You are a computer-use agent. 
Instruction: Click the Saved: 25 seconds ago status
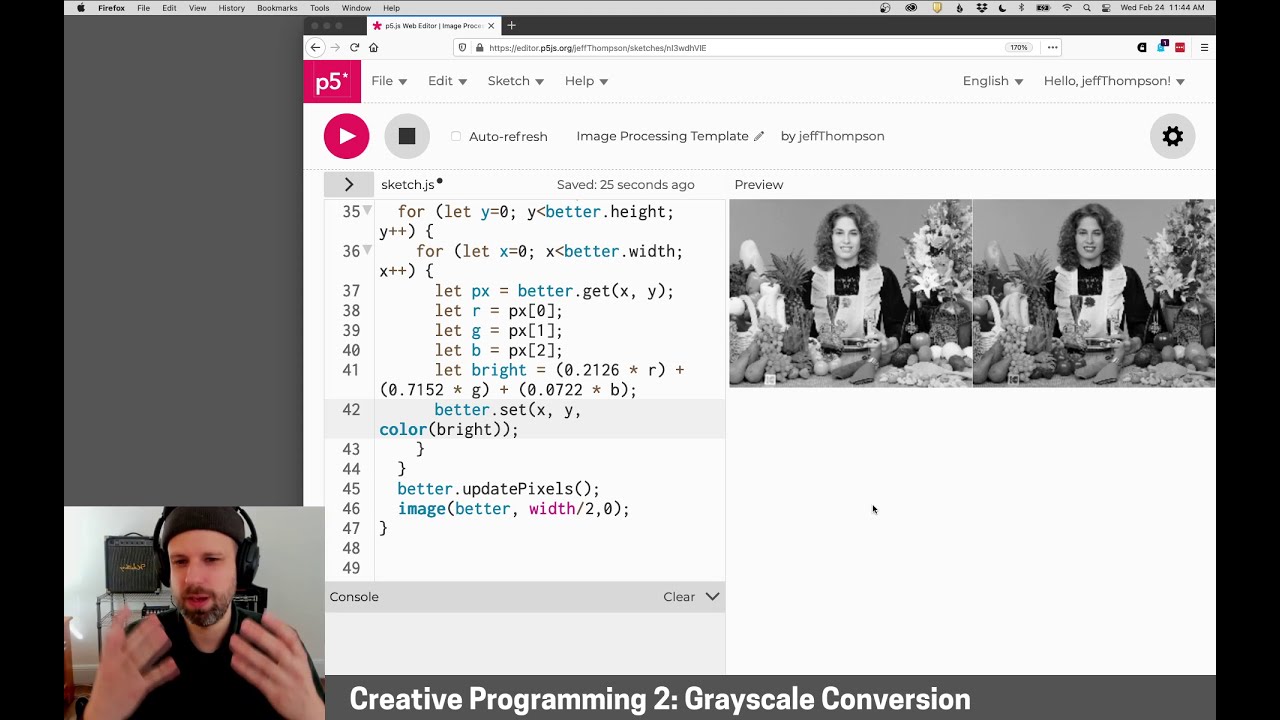pos(625,184)
